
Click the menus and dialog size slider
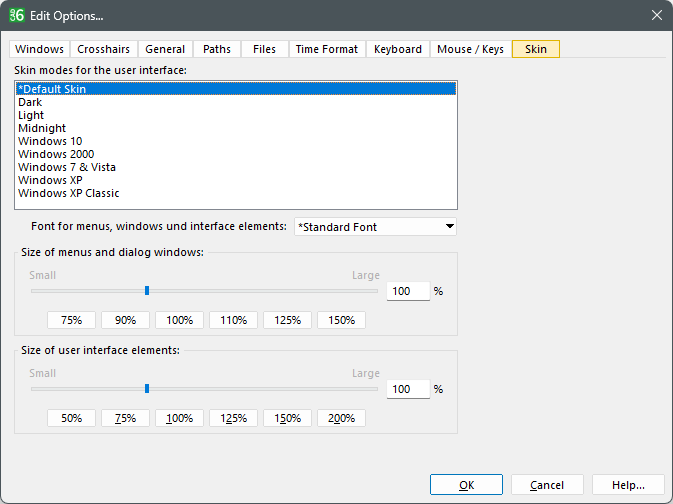147,291
